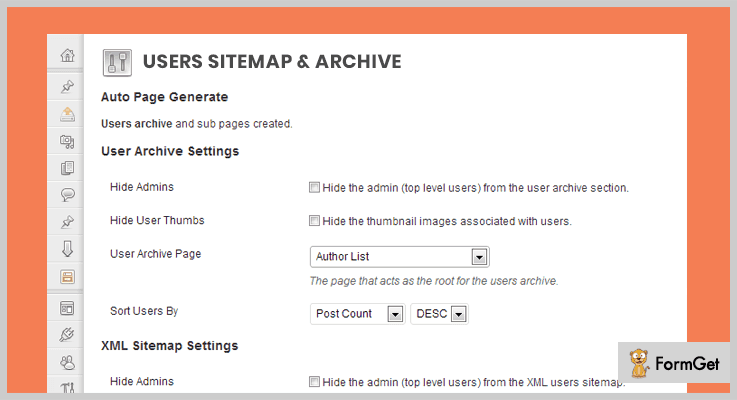Open the Post Count sort dropdown
The width and height of the screenshot is (737, 400).
coord(357,314)
